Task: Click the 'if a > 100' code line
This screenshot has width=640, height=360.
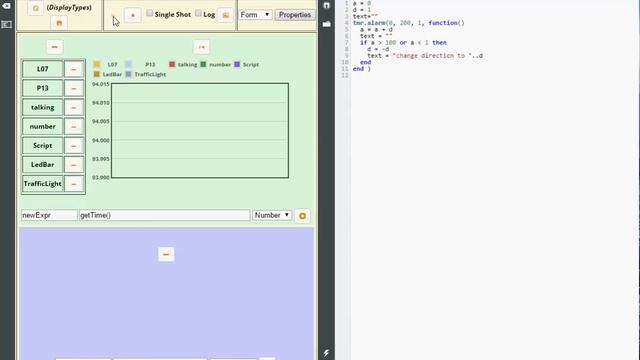Action: pyautogui.click(x=403, y=42)
